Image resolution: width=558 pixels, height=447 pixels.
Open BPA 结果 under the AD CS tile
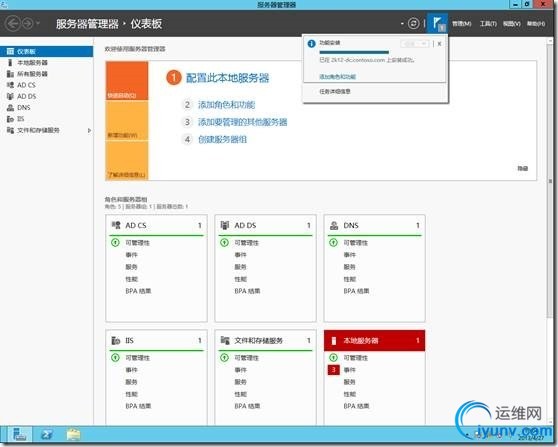(x=138, y=291)
